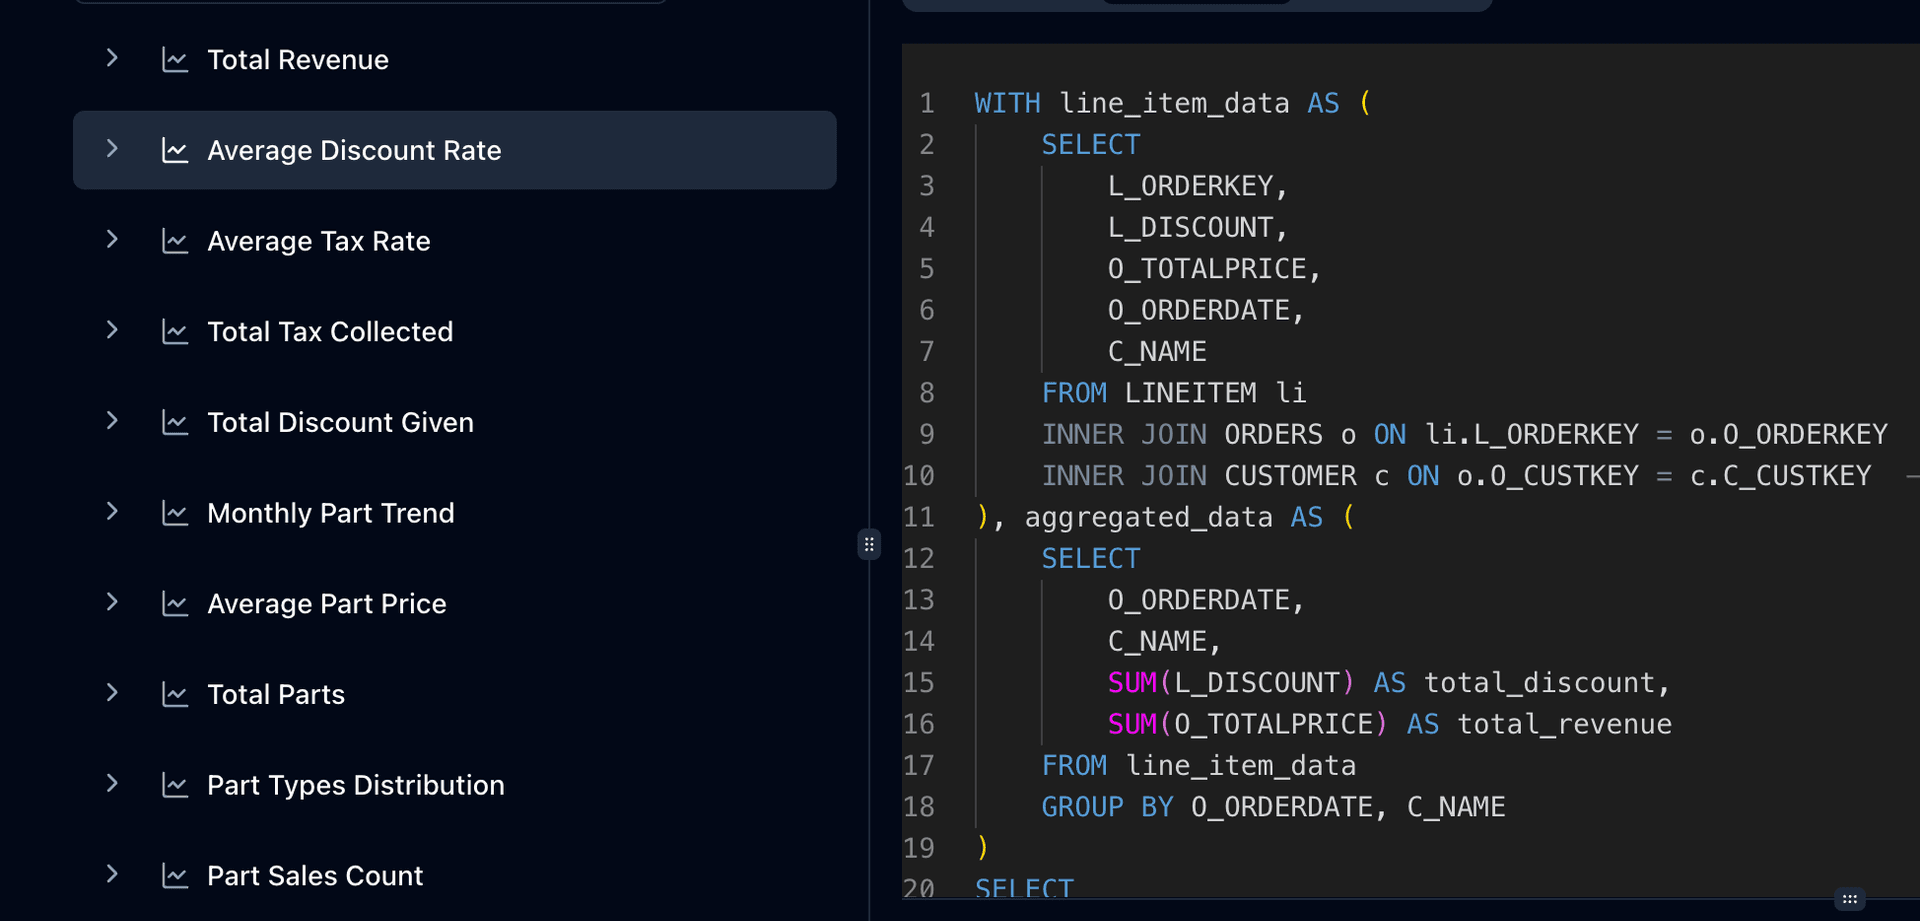This screenshot has width=1920, height=921.
Task: Click the GROUP BY clause on line 18
Action: 1273,807
